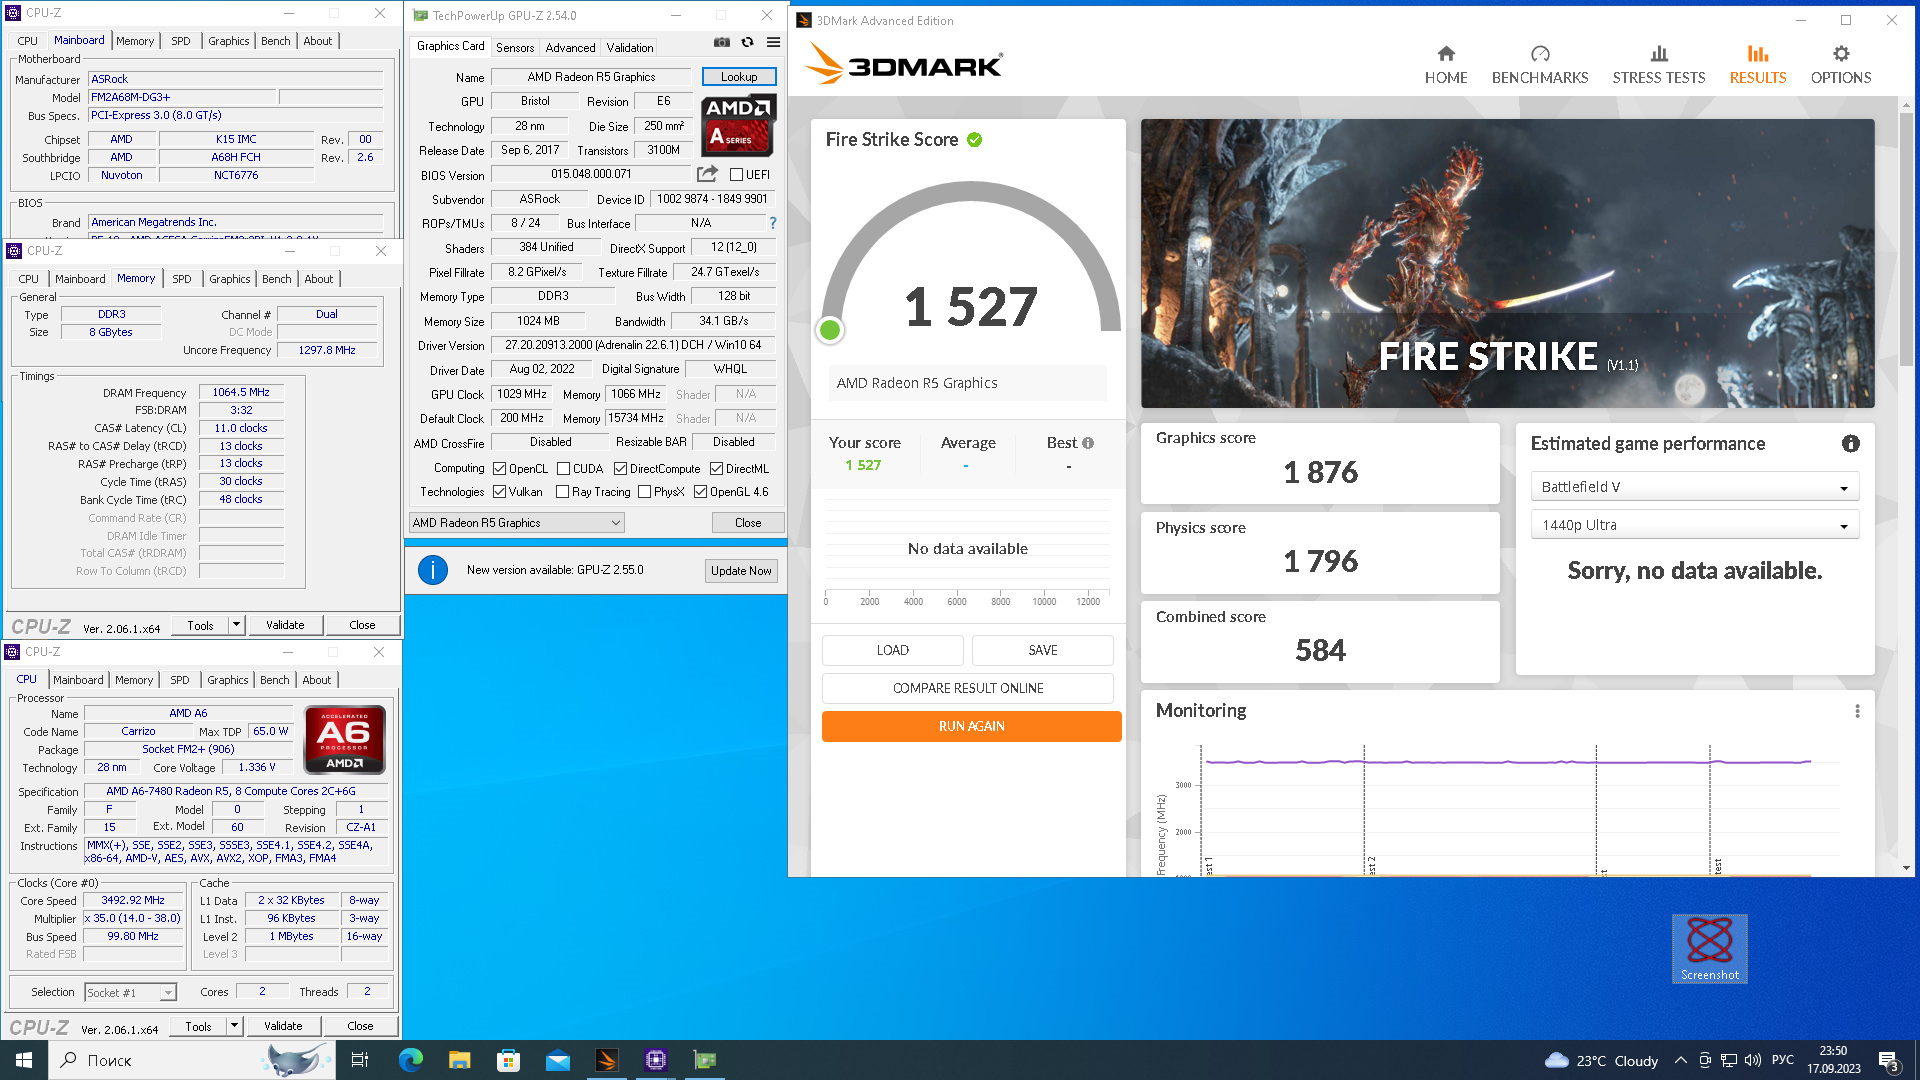Open Bench tab in Memory CPU-Z window
The image size is (1920, 1080).
tap(277, 279)
